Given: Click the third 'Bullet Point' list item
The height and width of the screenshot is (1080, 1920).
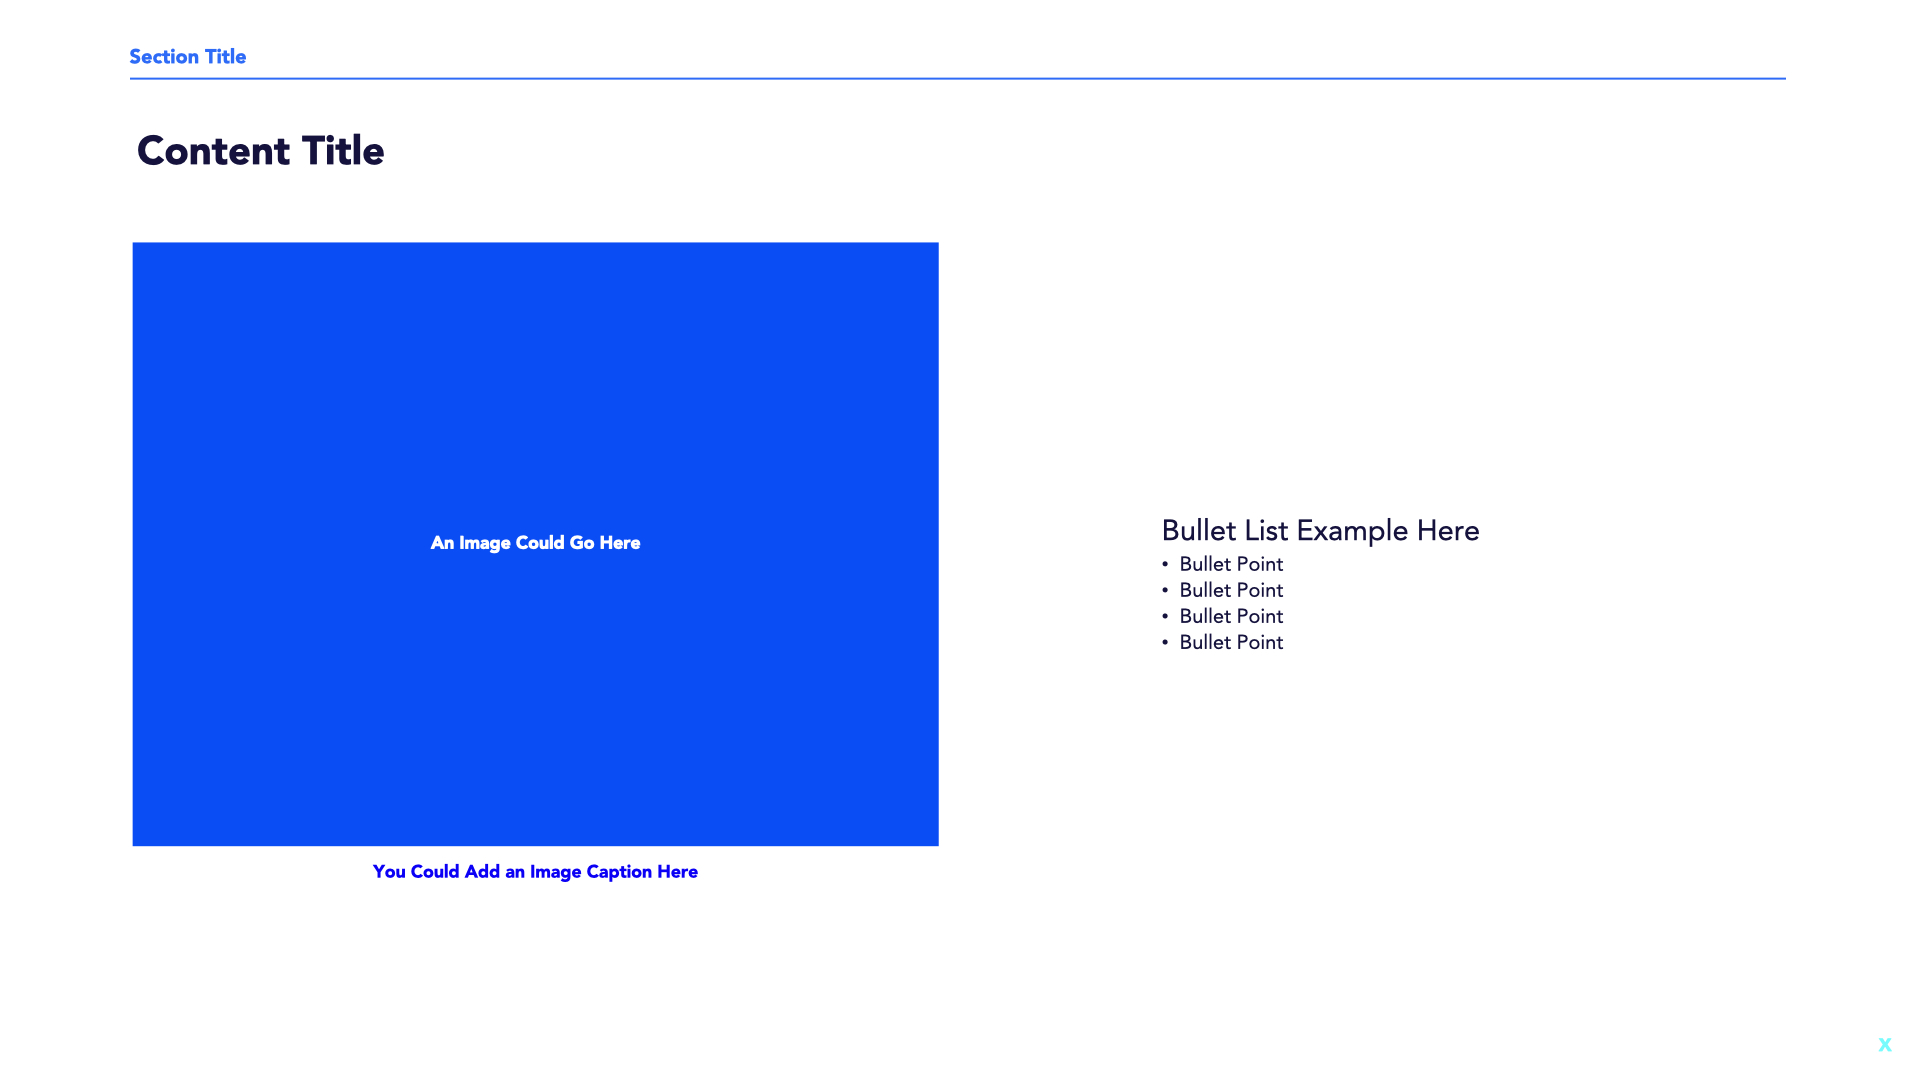Looking at the screenshot, I should click(x=1231, y=617).
